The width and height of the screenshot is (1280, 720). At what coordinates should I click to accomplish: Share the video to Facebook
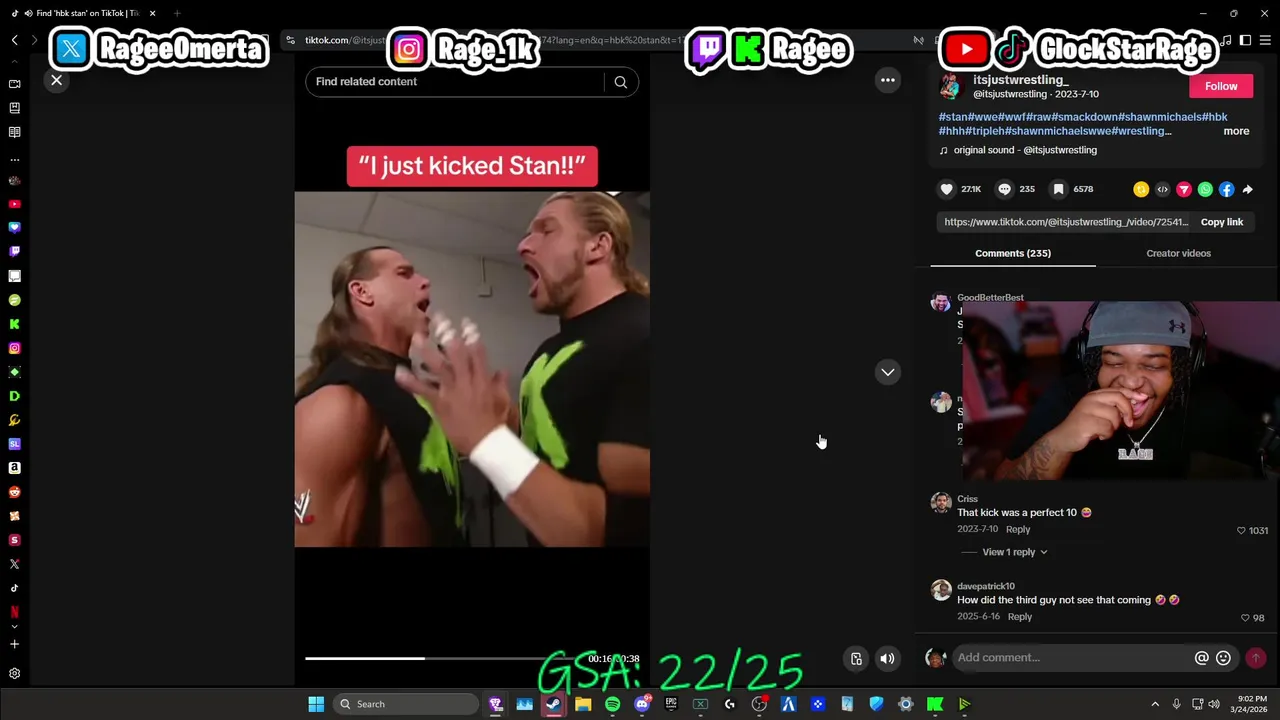1226,189
